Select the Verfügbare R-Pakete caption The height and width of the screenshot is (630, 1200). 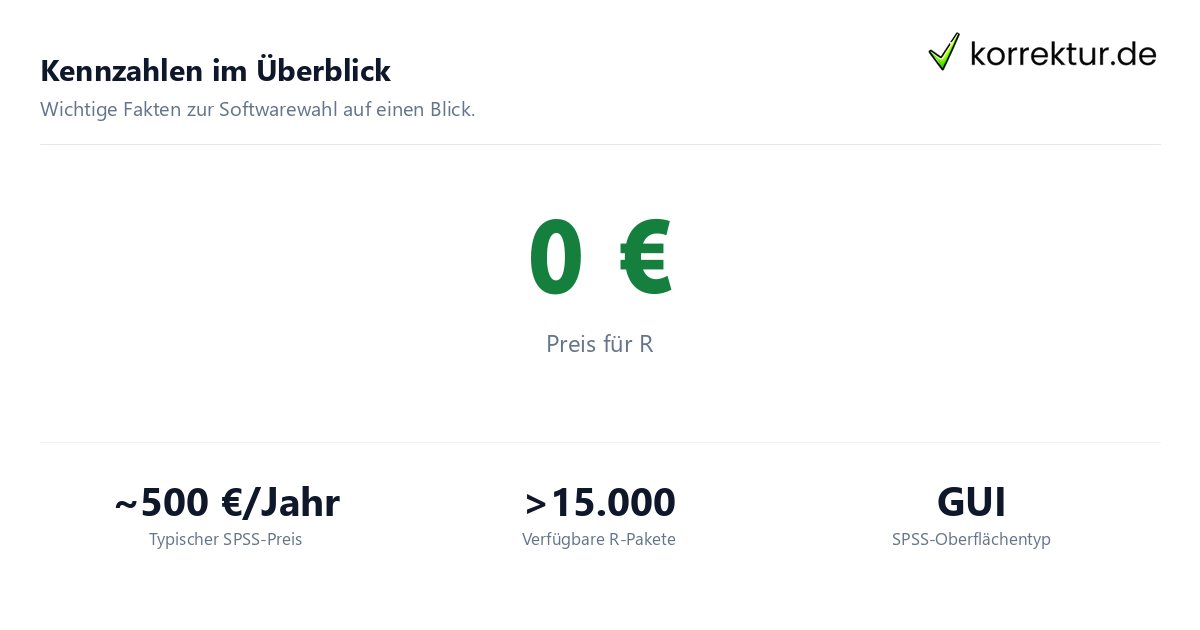tap(599, 539)
